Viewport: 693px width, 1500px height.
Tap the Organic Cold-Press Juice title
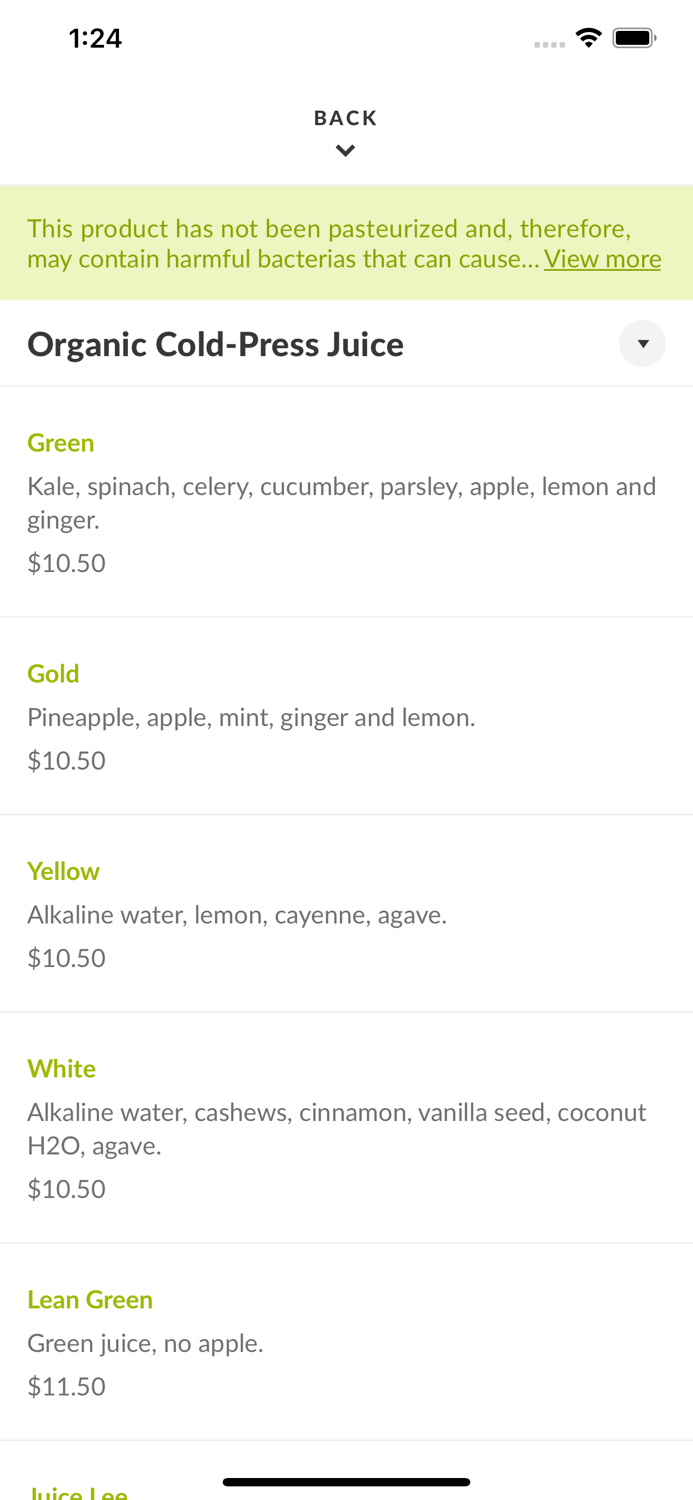click(216, 343)
